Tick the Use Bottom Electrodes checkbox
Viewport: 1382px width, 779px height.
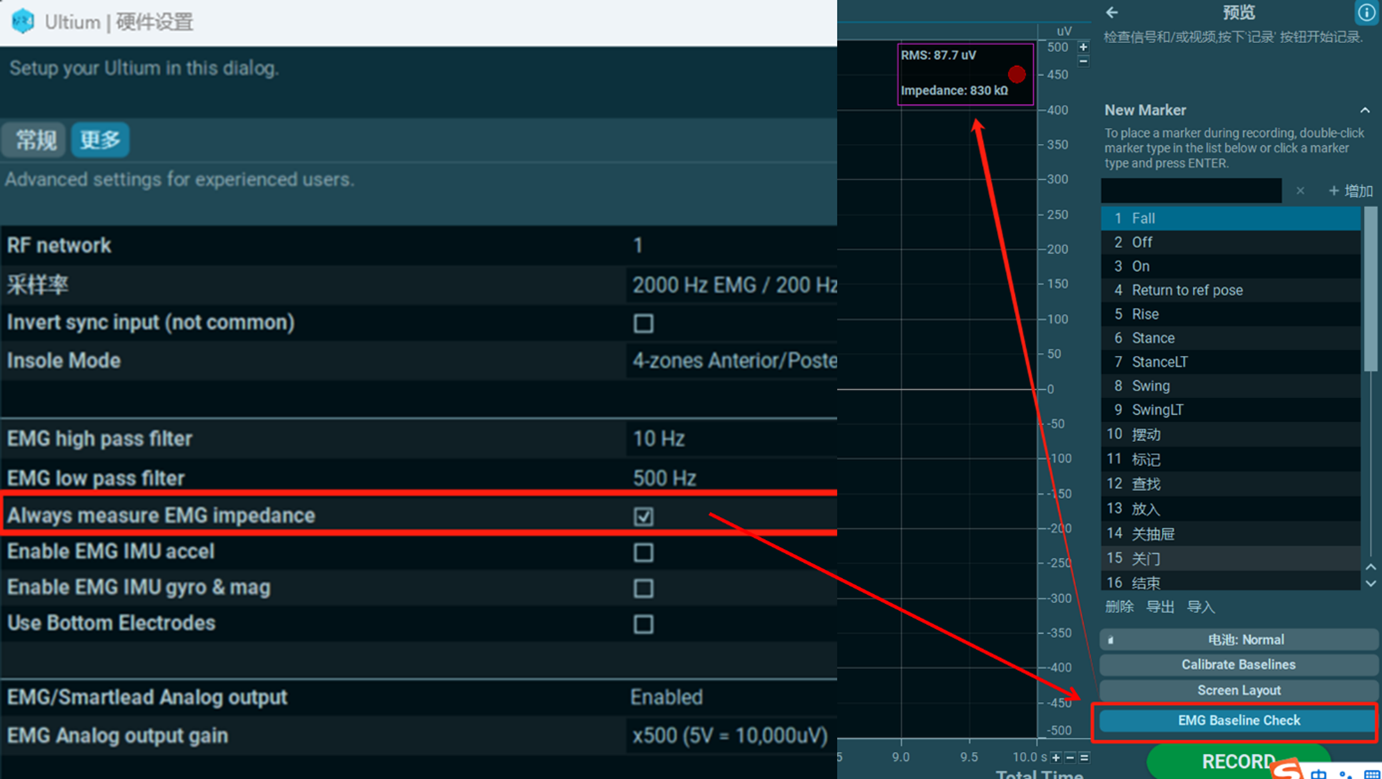(x=644, y=624)
